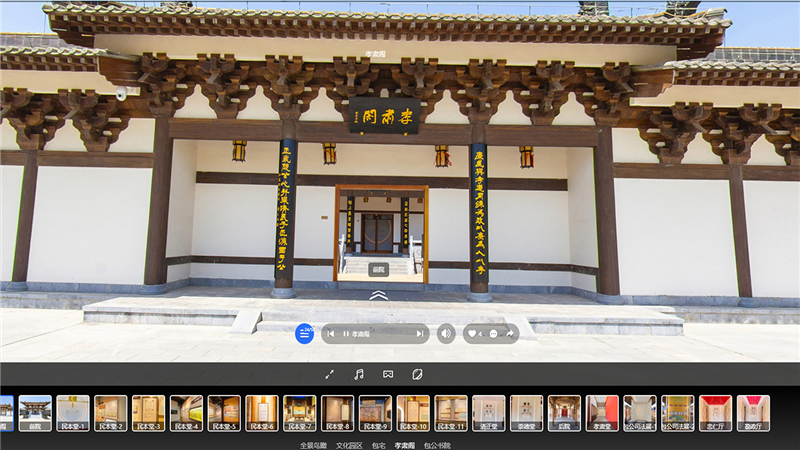Viewport: 800px width, 450px height.
Task: Click the planet view icon
Action: pos(417,374)
